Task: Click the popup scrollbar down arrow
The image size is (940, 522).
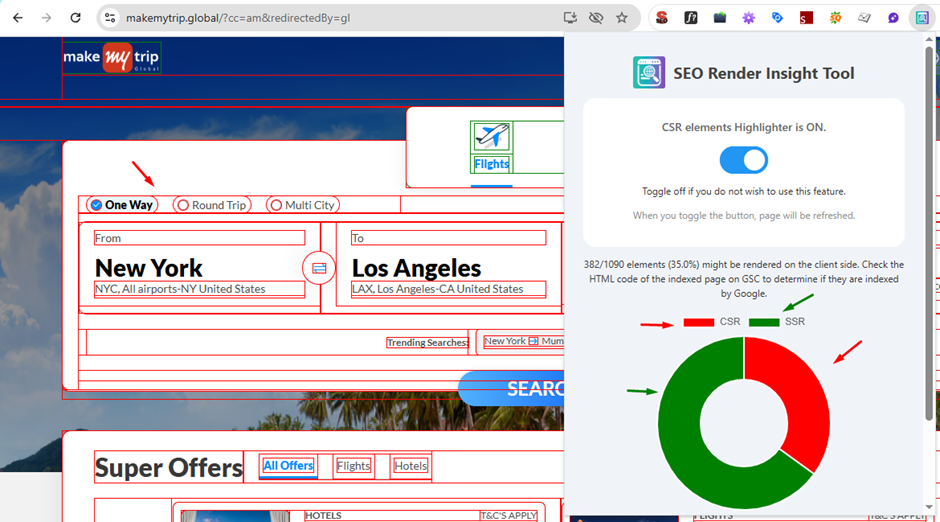Action: [x=929, y=507]
